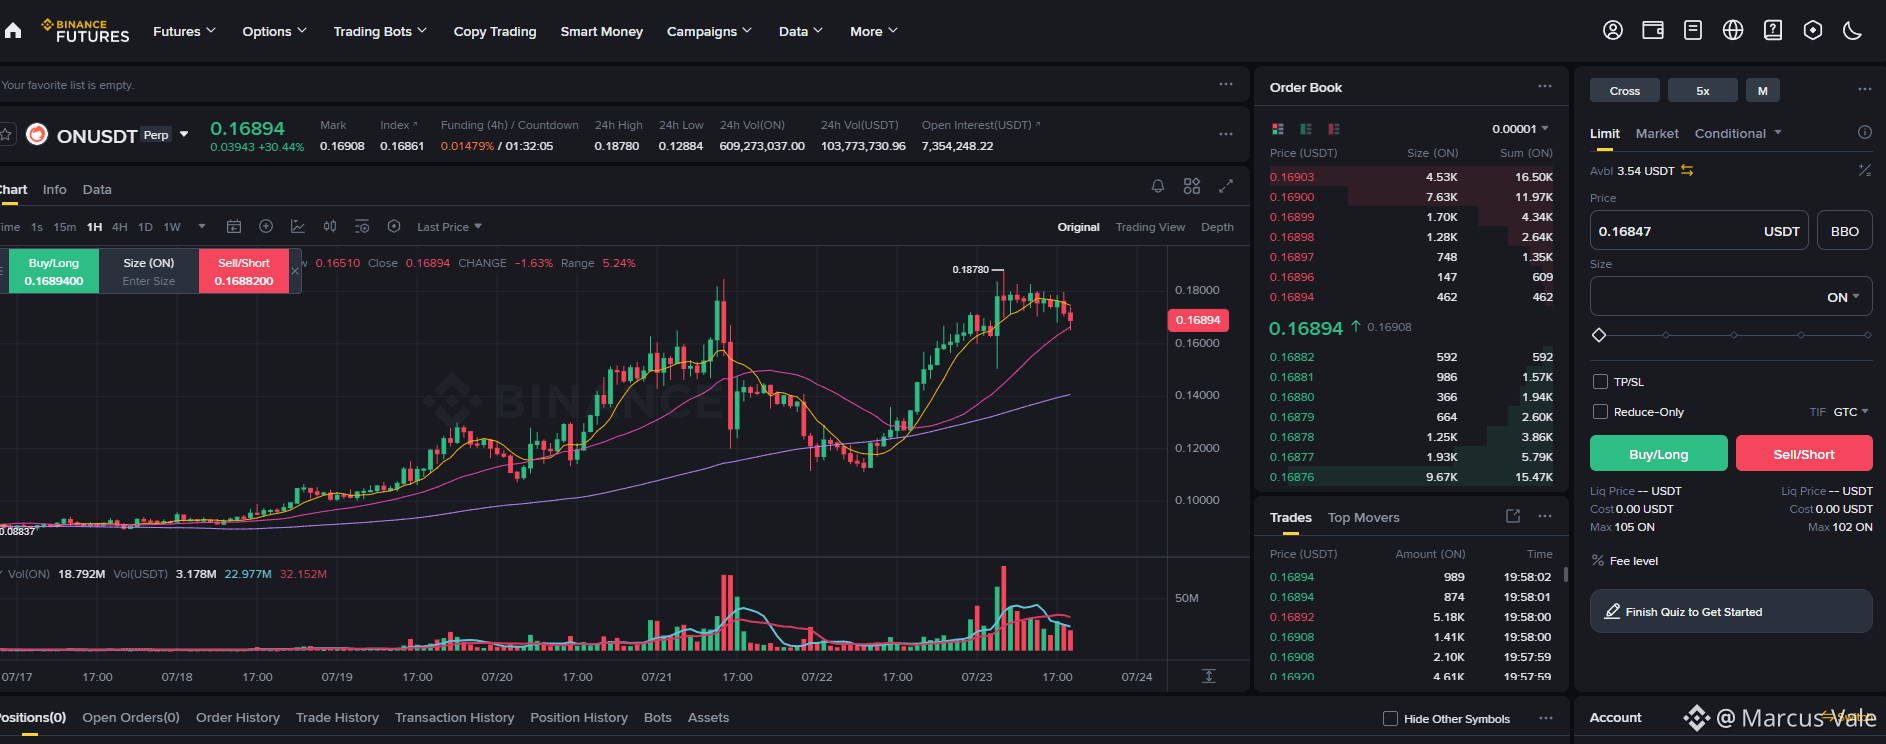Open the order type info icon
The image size is (1886, 744).
pyautogui.click(x=1865, y=133)
